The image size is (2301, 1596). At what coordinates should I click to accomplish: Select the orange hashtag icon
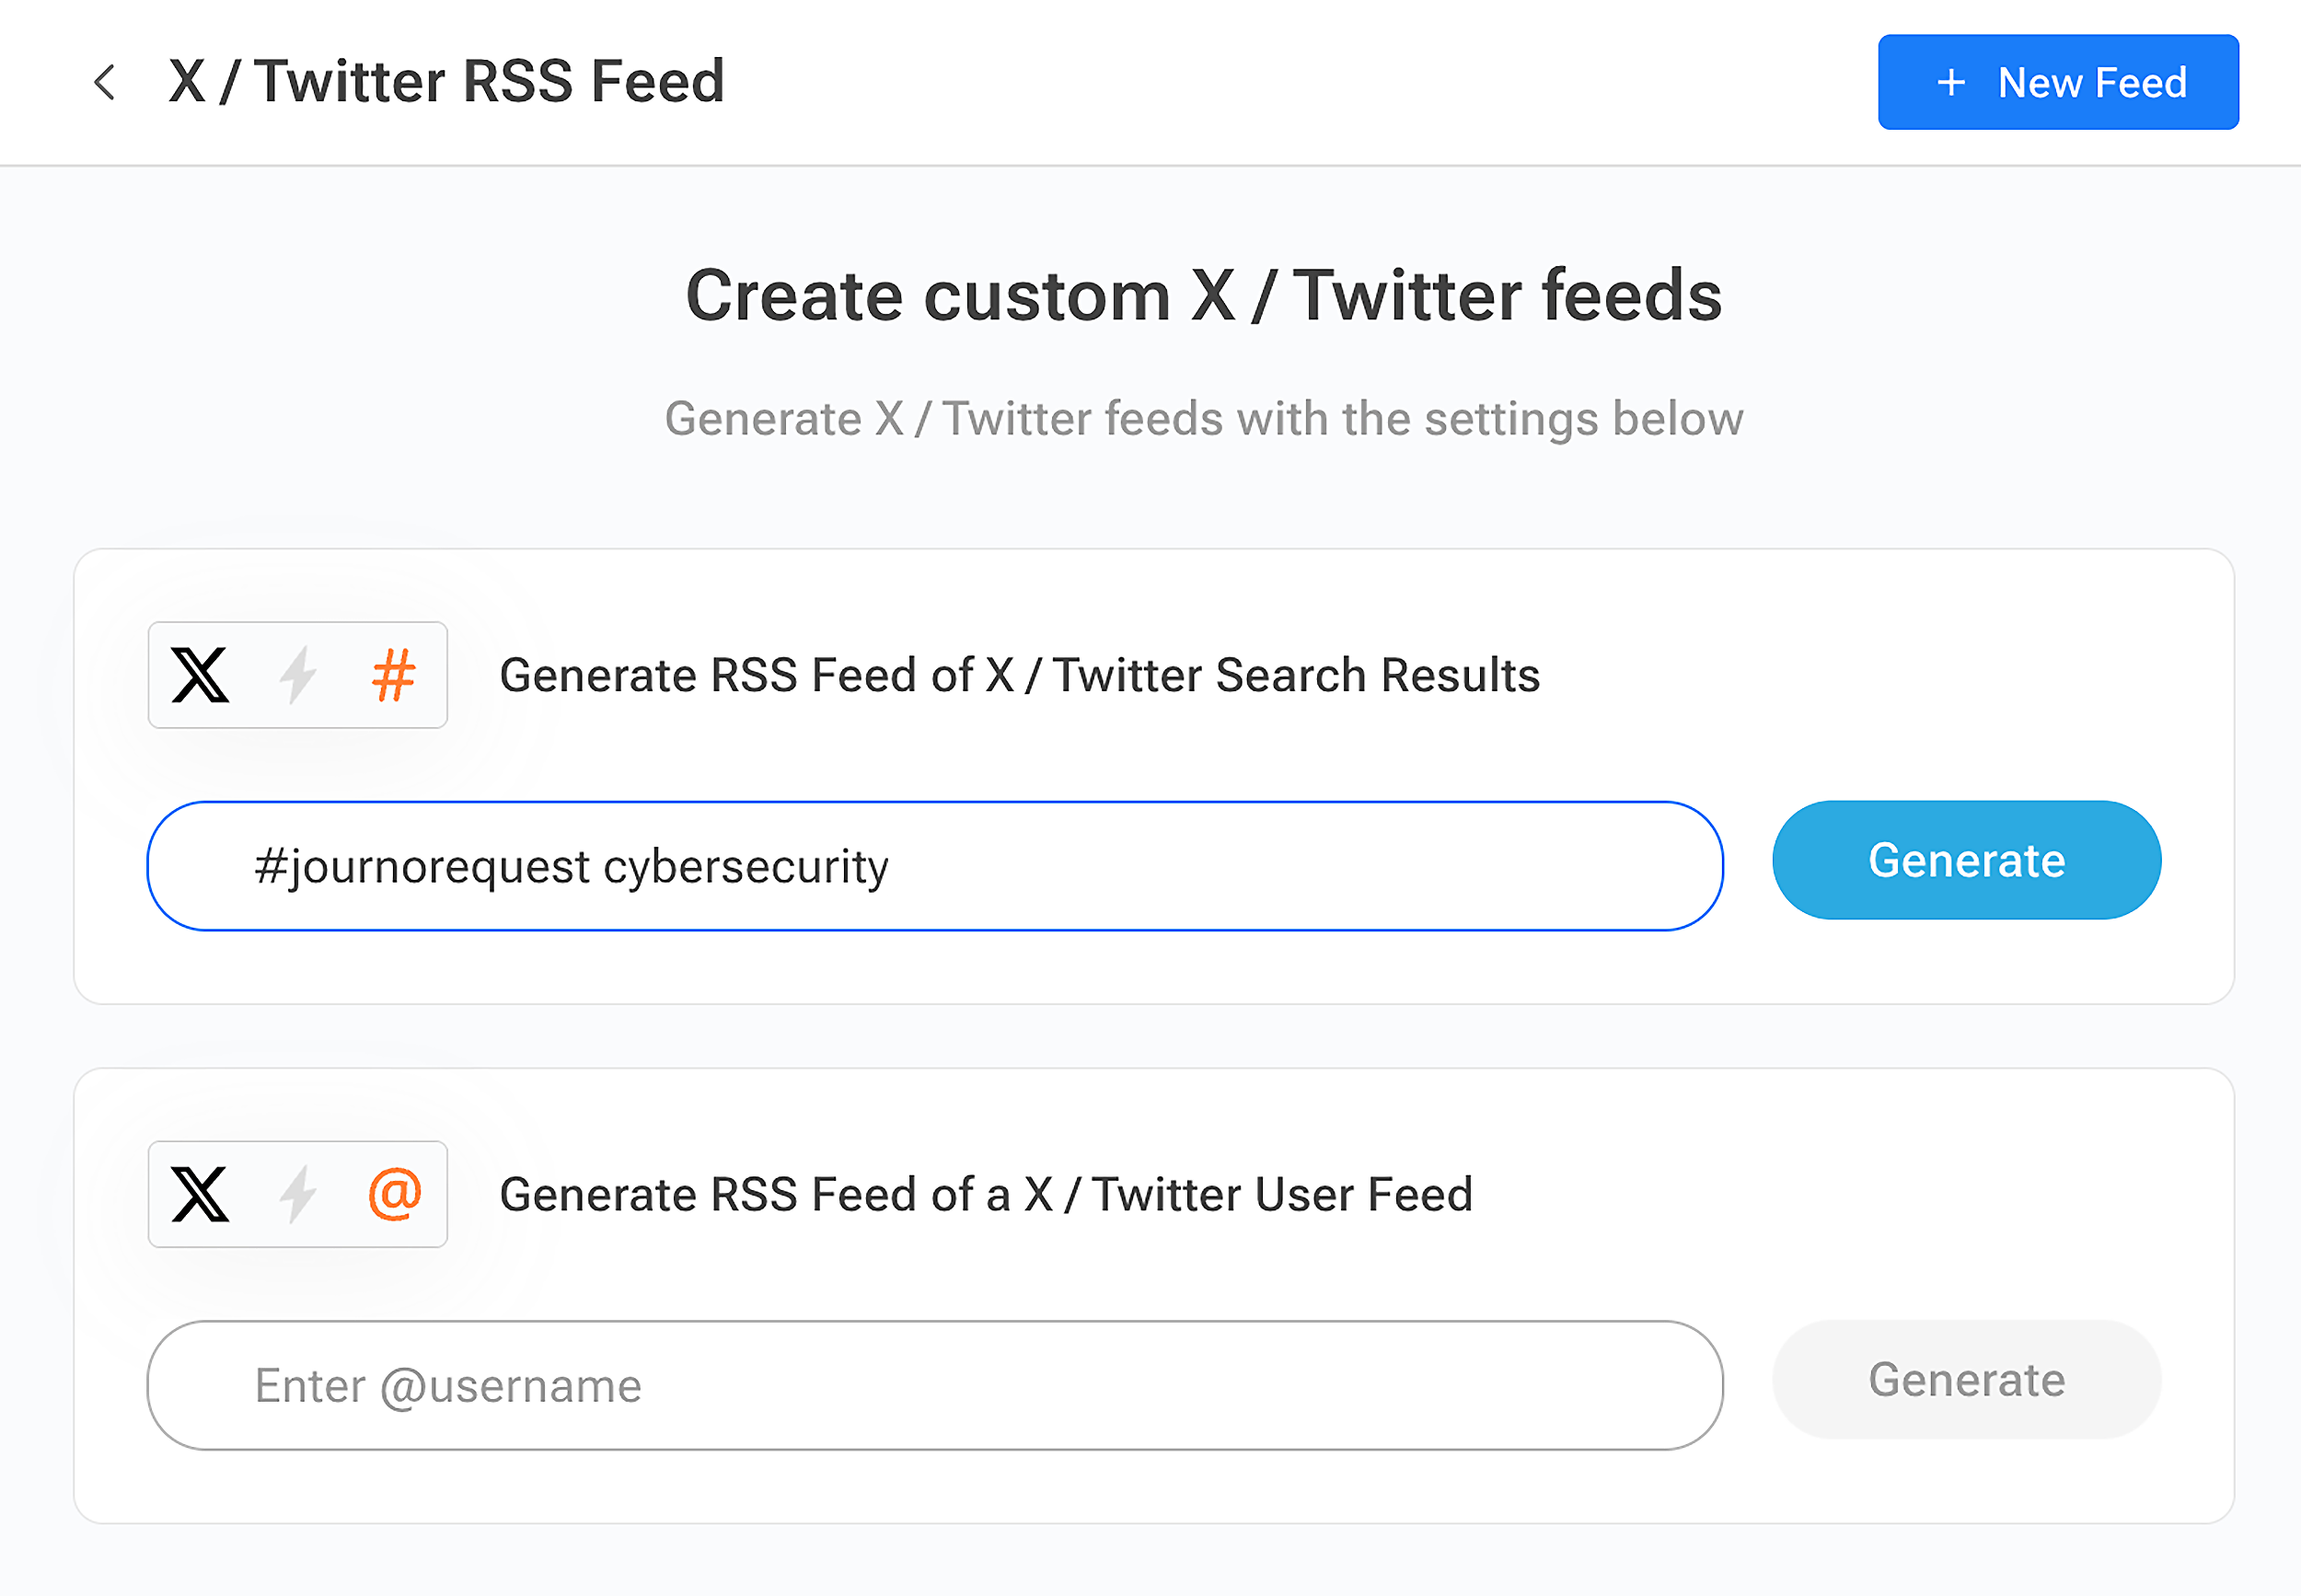pos(396,675)
